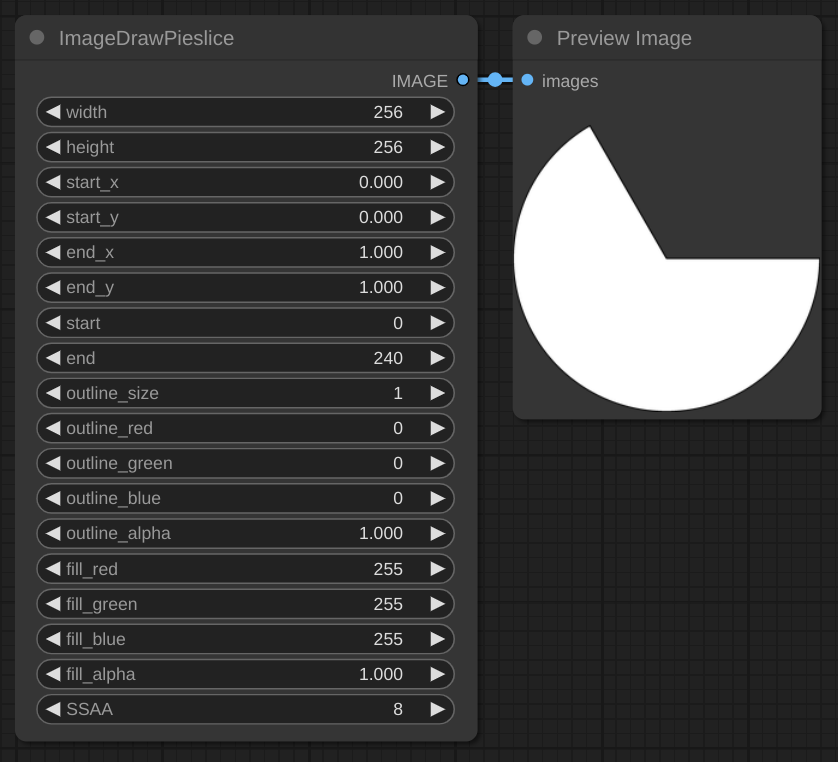Click the link midpoint between the nodes
Image resolution: width=838 pixels, height=762 pixels.
click(495, 80)
